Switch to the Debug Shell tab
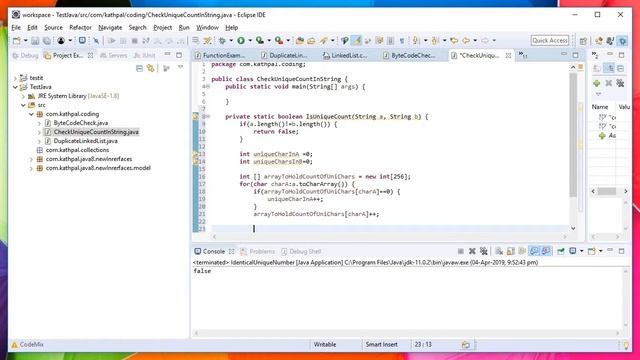The width and height of the screenshot is (640, 360). coord(301,251)
